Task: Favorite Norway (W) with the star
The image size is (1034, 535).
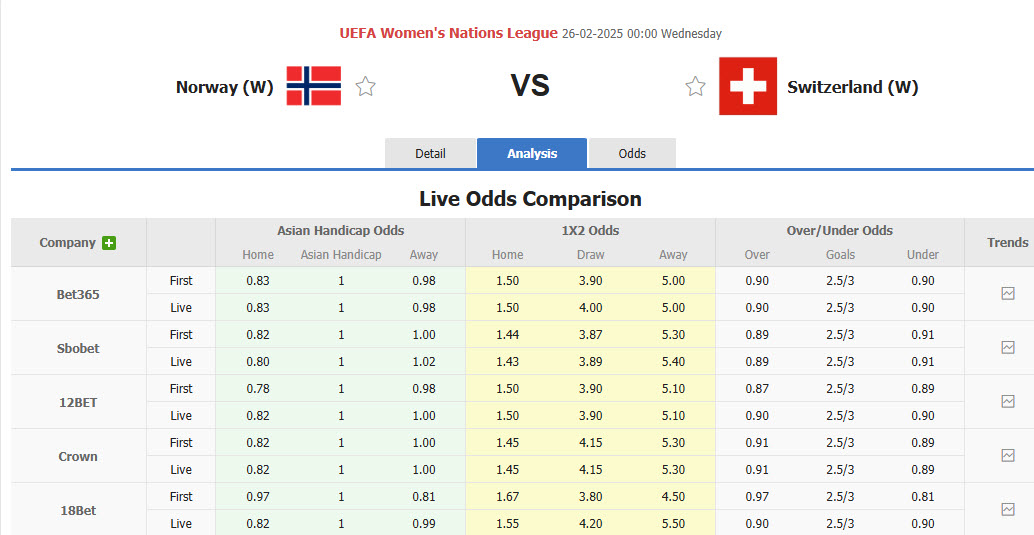Action: pyautogui.click(x=366, y=87)
